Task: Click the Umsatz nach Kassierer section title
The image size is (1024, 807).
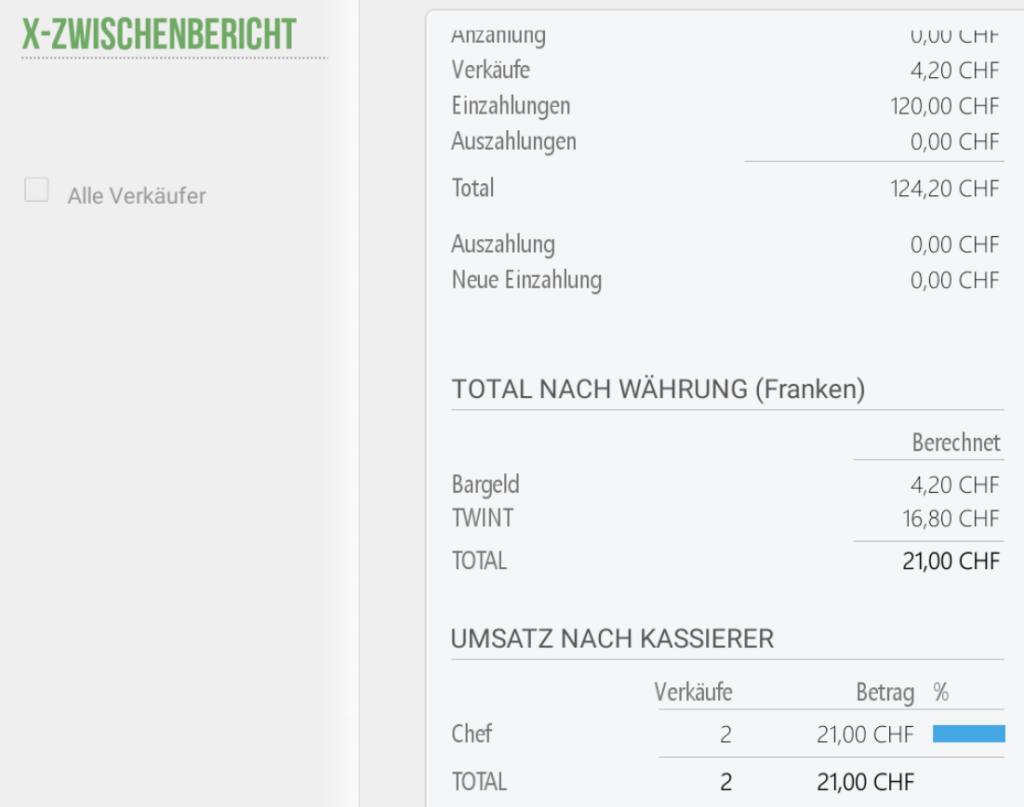Action: click(612, 639)
